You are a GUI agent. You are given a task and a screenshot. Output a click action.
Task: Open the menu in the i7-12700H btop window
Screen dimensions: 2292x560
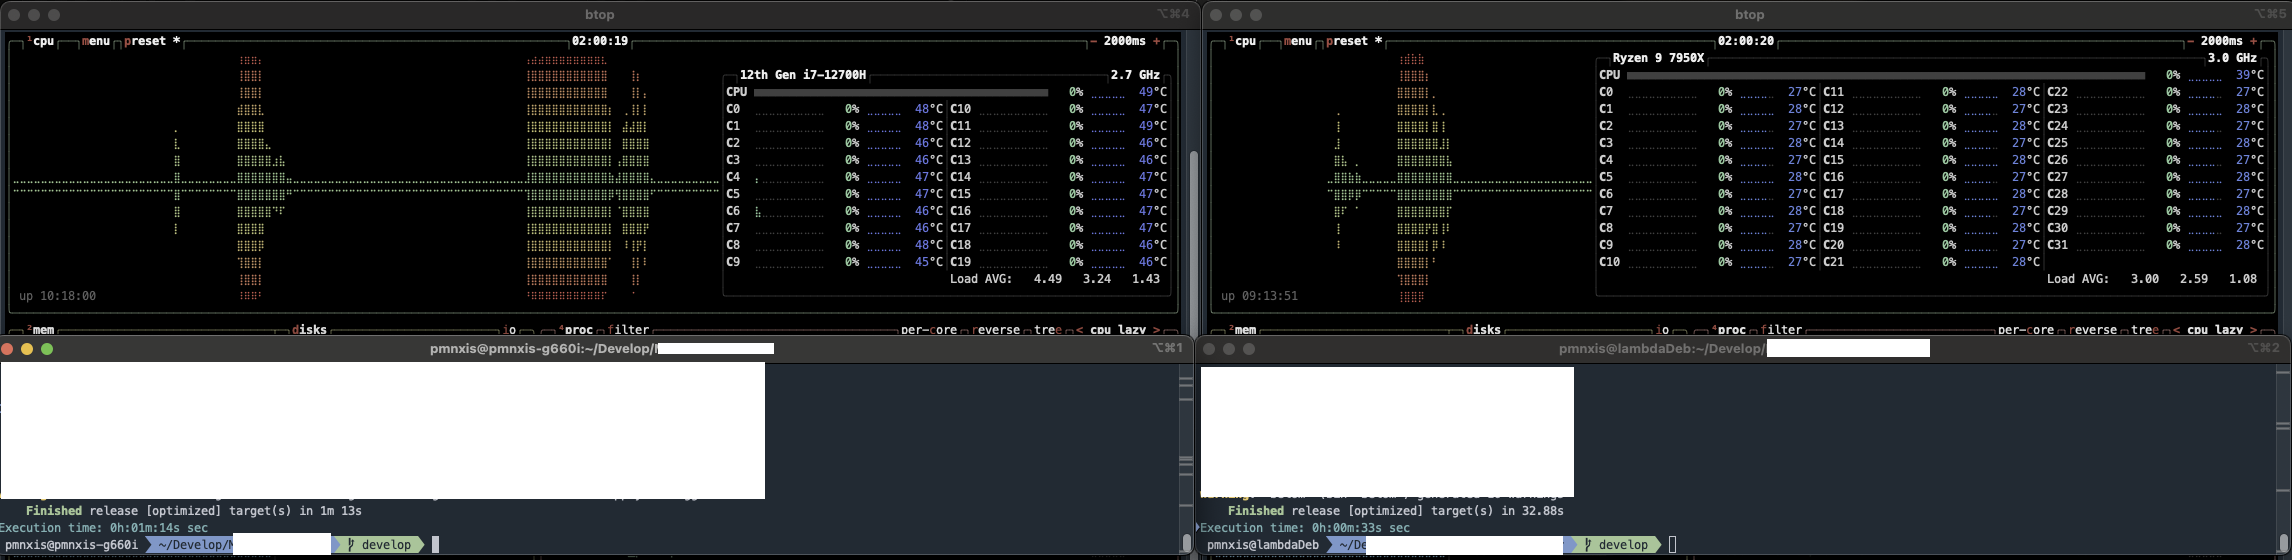click(96, 41)
